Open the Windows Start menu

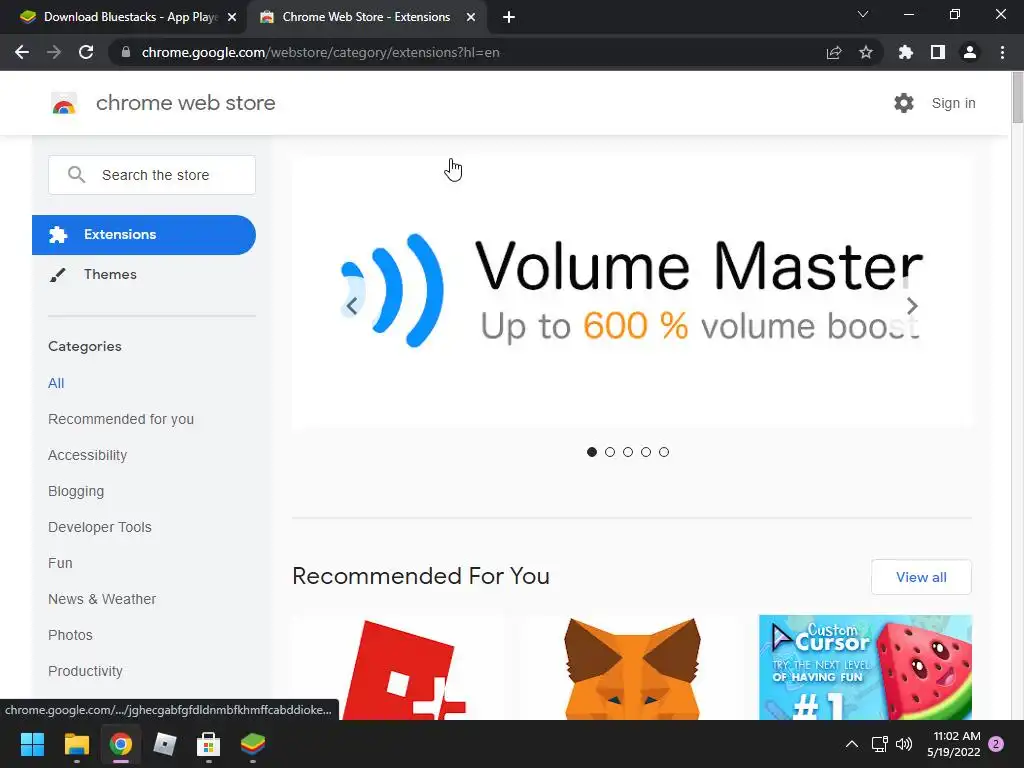(x=32, y=744)
